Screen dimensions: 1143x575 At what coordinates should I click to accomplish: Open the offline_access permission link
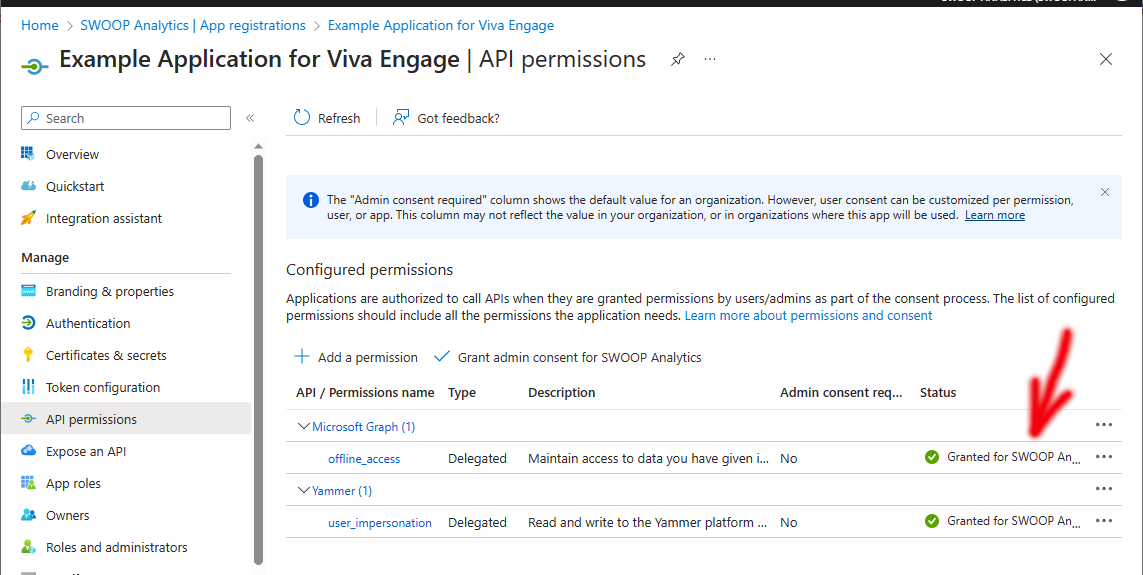tap(364, 458)
